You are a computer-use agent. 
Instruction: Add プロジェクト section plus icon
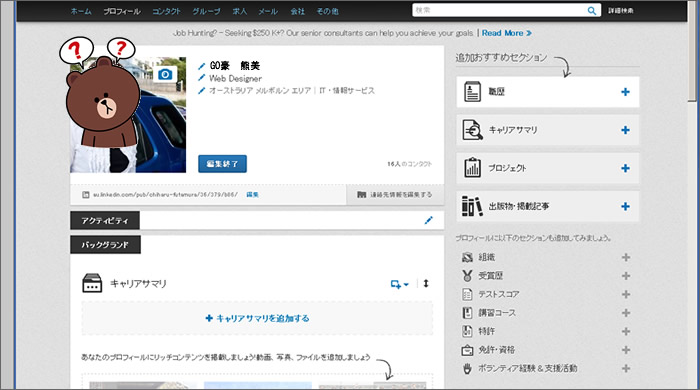(x=625, y=168)
